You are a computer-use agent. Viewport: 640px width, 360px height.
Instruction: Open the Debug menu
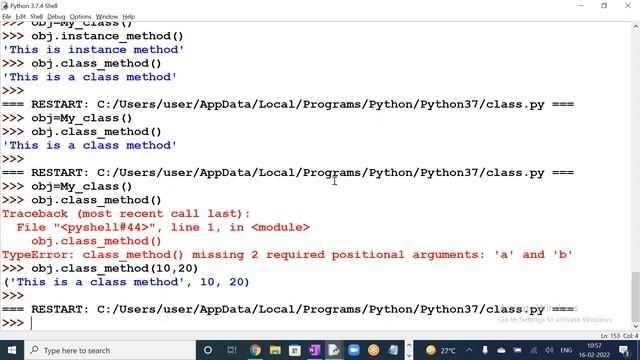56,17
